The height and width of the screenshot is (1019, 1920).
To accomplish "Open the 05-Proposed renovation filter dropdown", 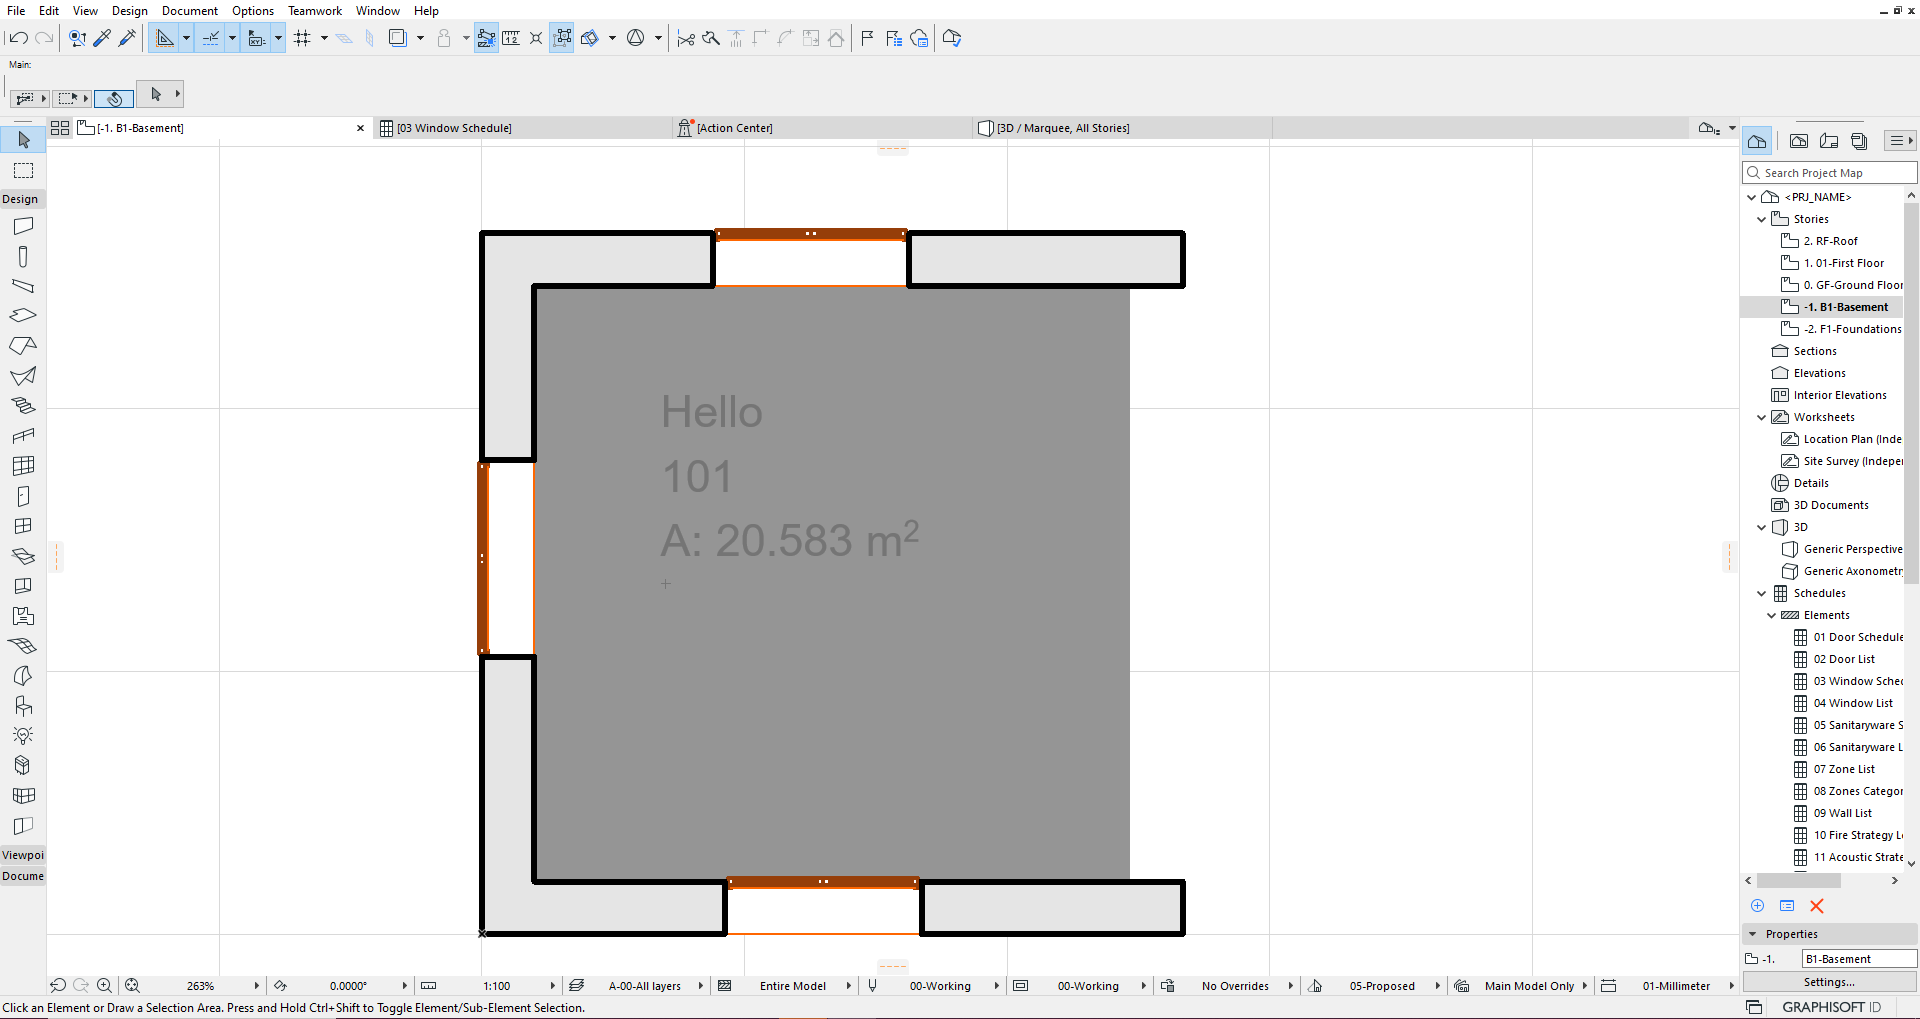I will tap(1438, 985).
